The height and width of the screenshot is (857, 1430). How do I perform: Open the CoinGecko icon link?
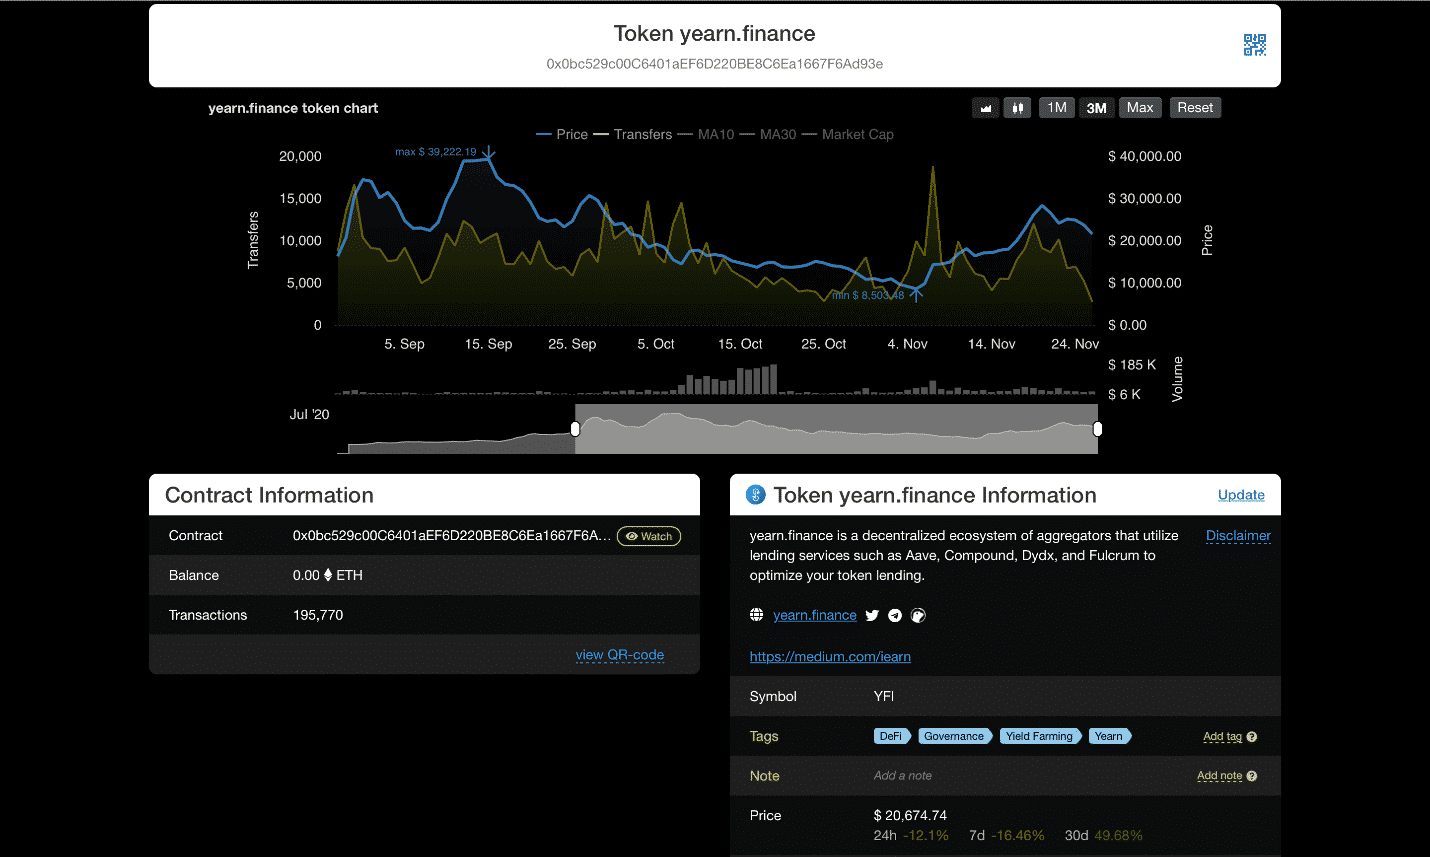[918, 616]
